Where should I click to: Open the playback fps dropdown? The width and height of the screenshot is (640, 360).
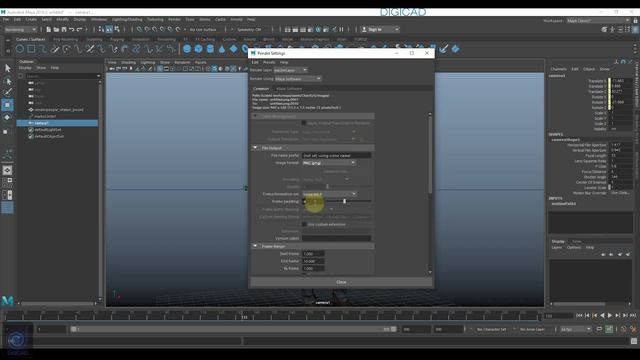576,329
